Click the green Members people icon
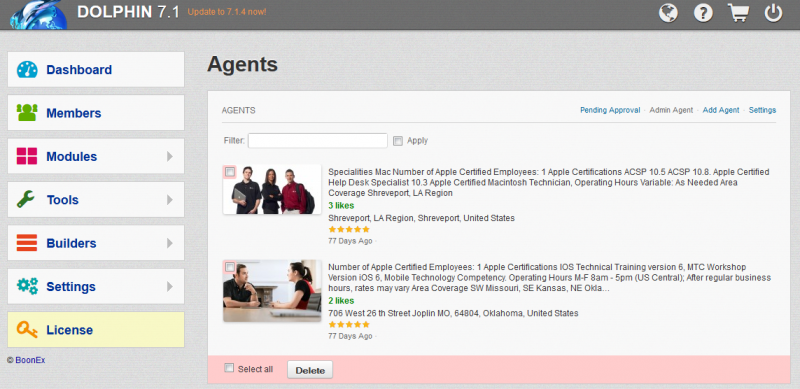The height and width of the screenshot is (389, 800). 27,113
